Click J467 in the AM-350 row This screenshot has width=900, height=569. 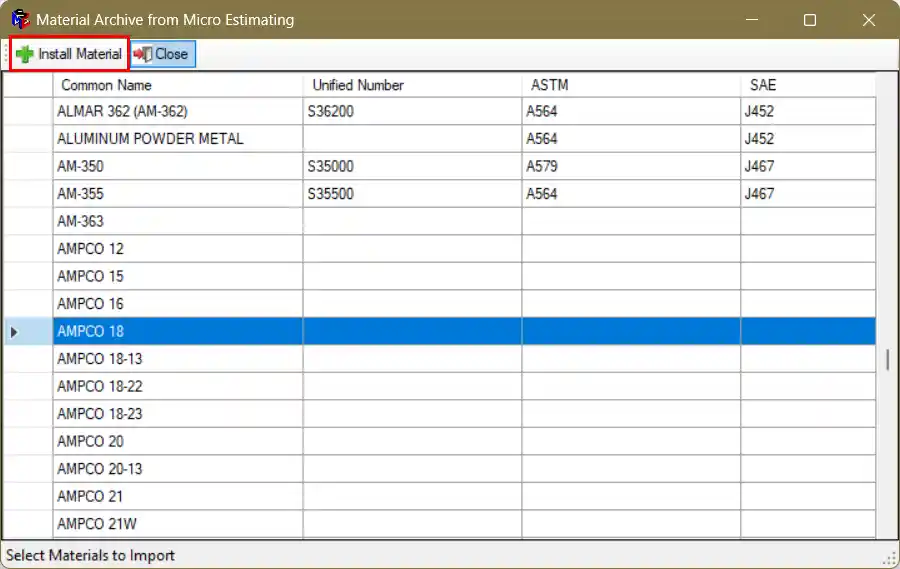pyautogui.click(x=808, y=167)
